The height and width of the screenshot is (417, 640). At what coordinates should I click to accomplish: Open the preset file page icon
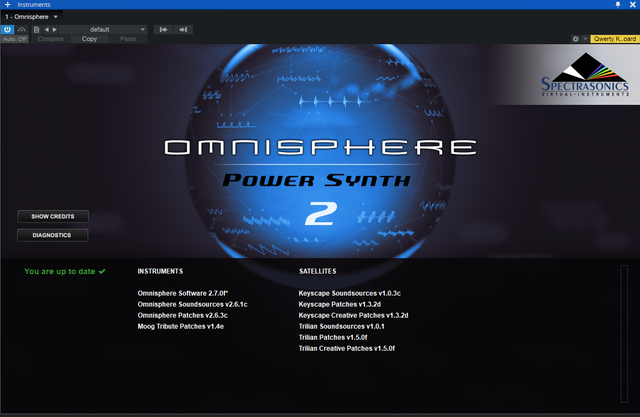coord(36,29)
